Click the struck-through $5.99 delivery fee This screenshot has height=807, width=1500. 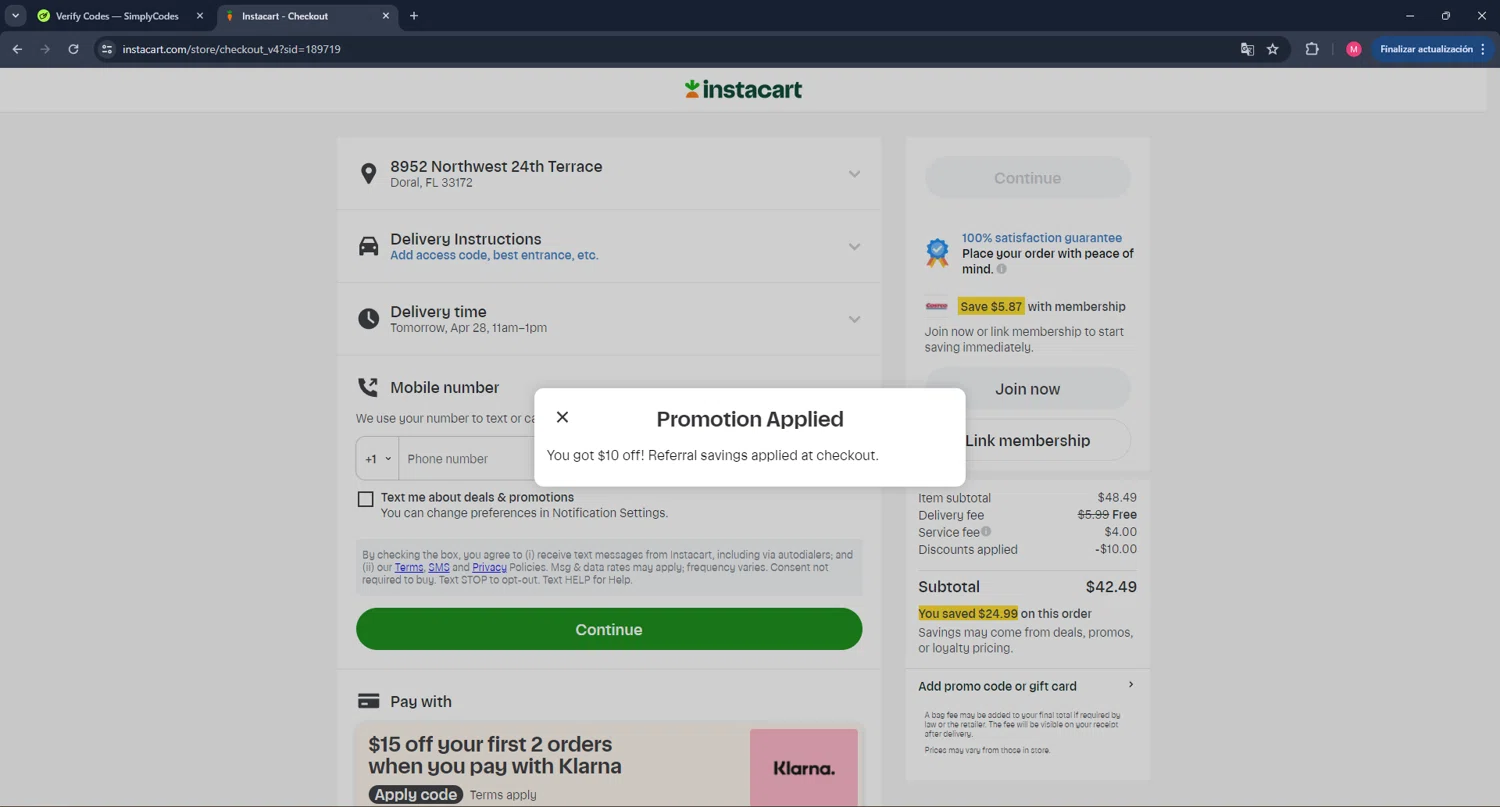[x=1093, y=515]
